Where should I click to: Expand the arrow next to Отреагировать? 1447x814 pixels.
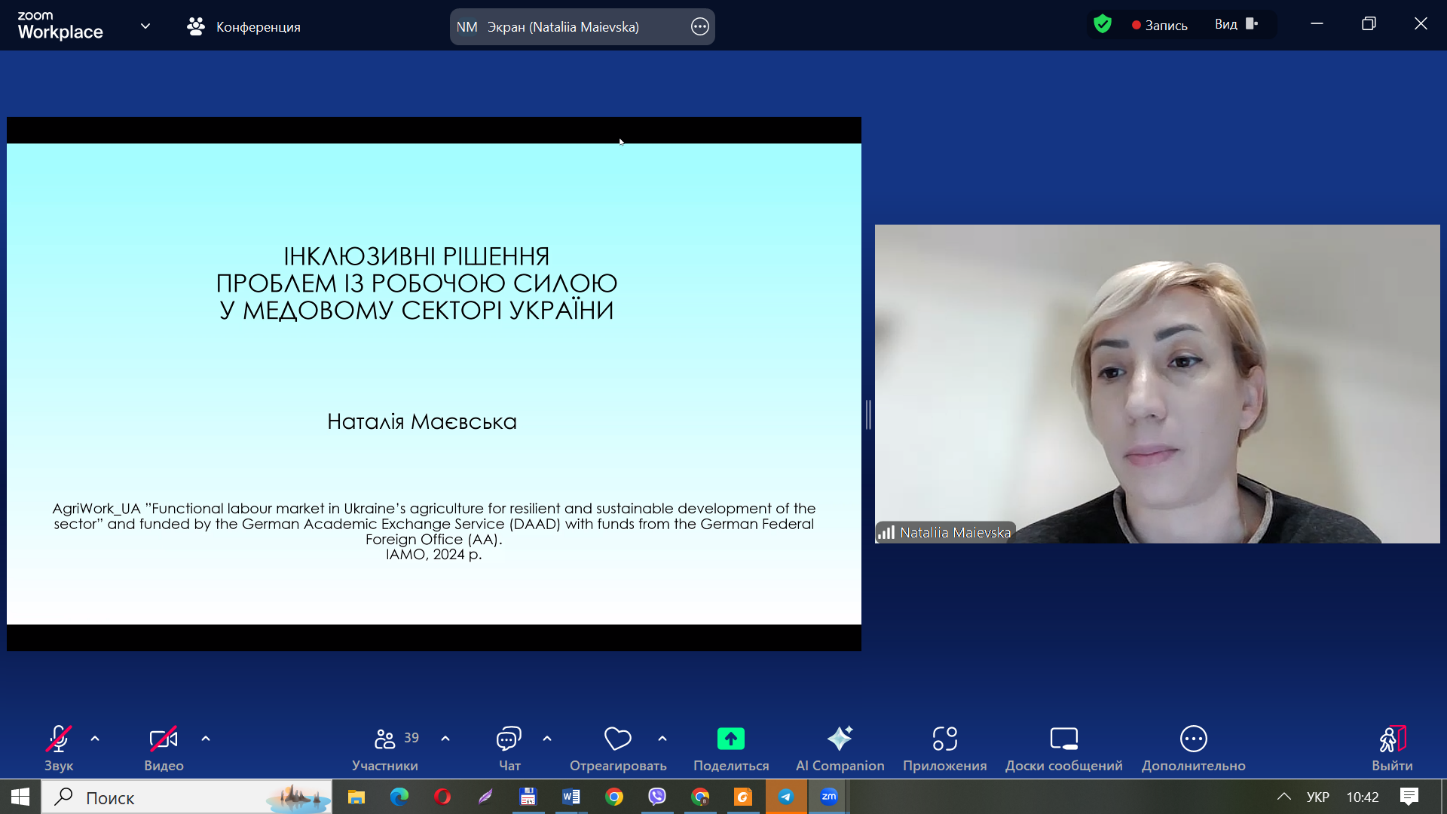[662, 739]
